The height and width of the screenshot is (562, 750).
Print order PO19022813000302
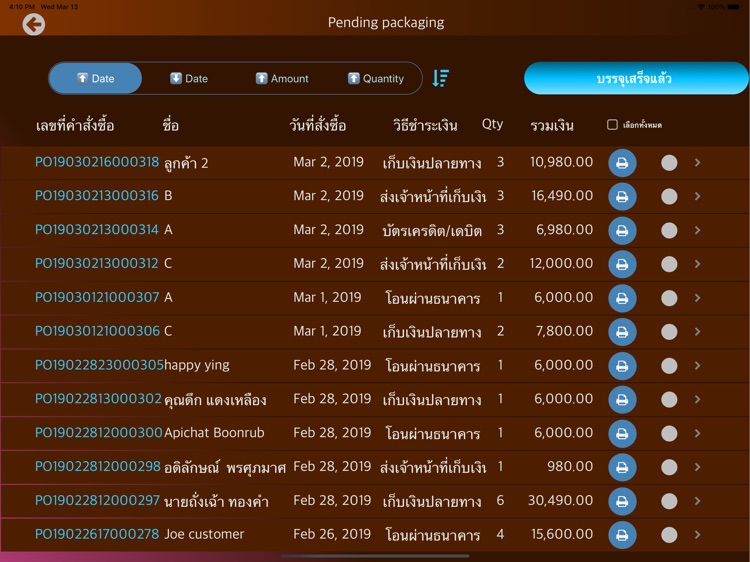(622, 399)
